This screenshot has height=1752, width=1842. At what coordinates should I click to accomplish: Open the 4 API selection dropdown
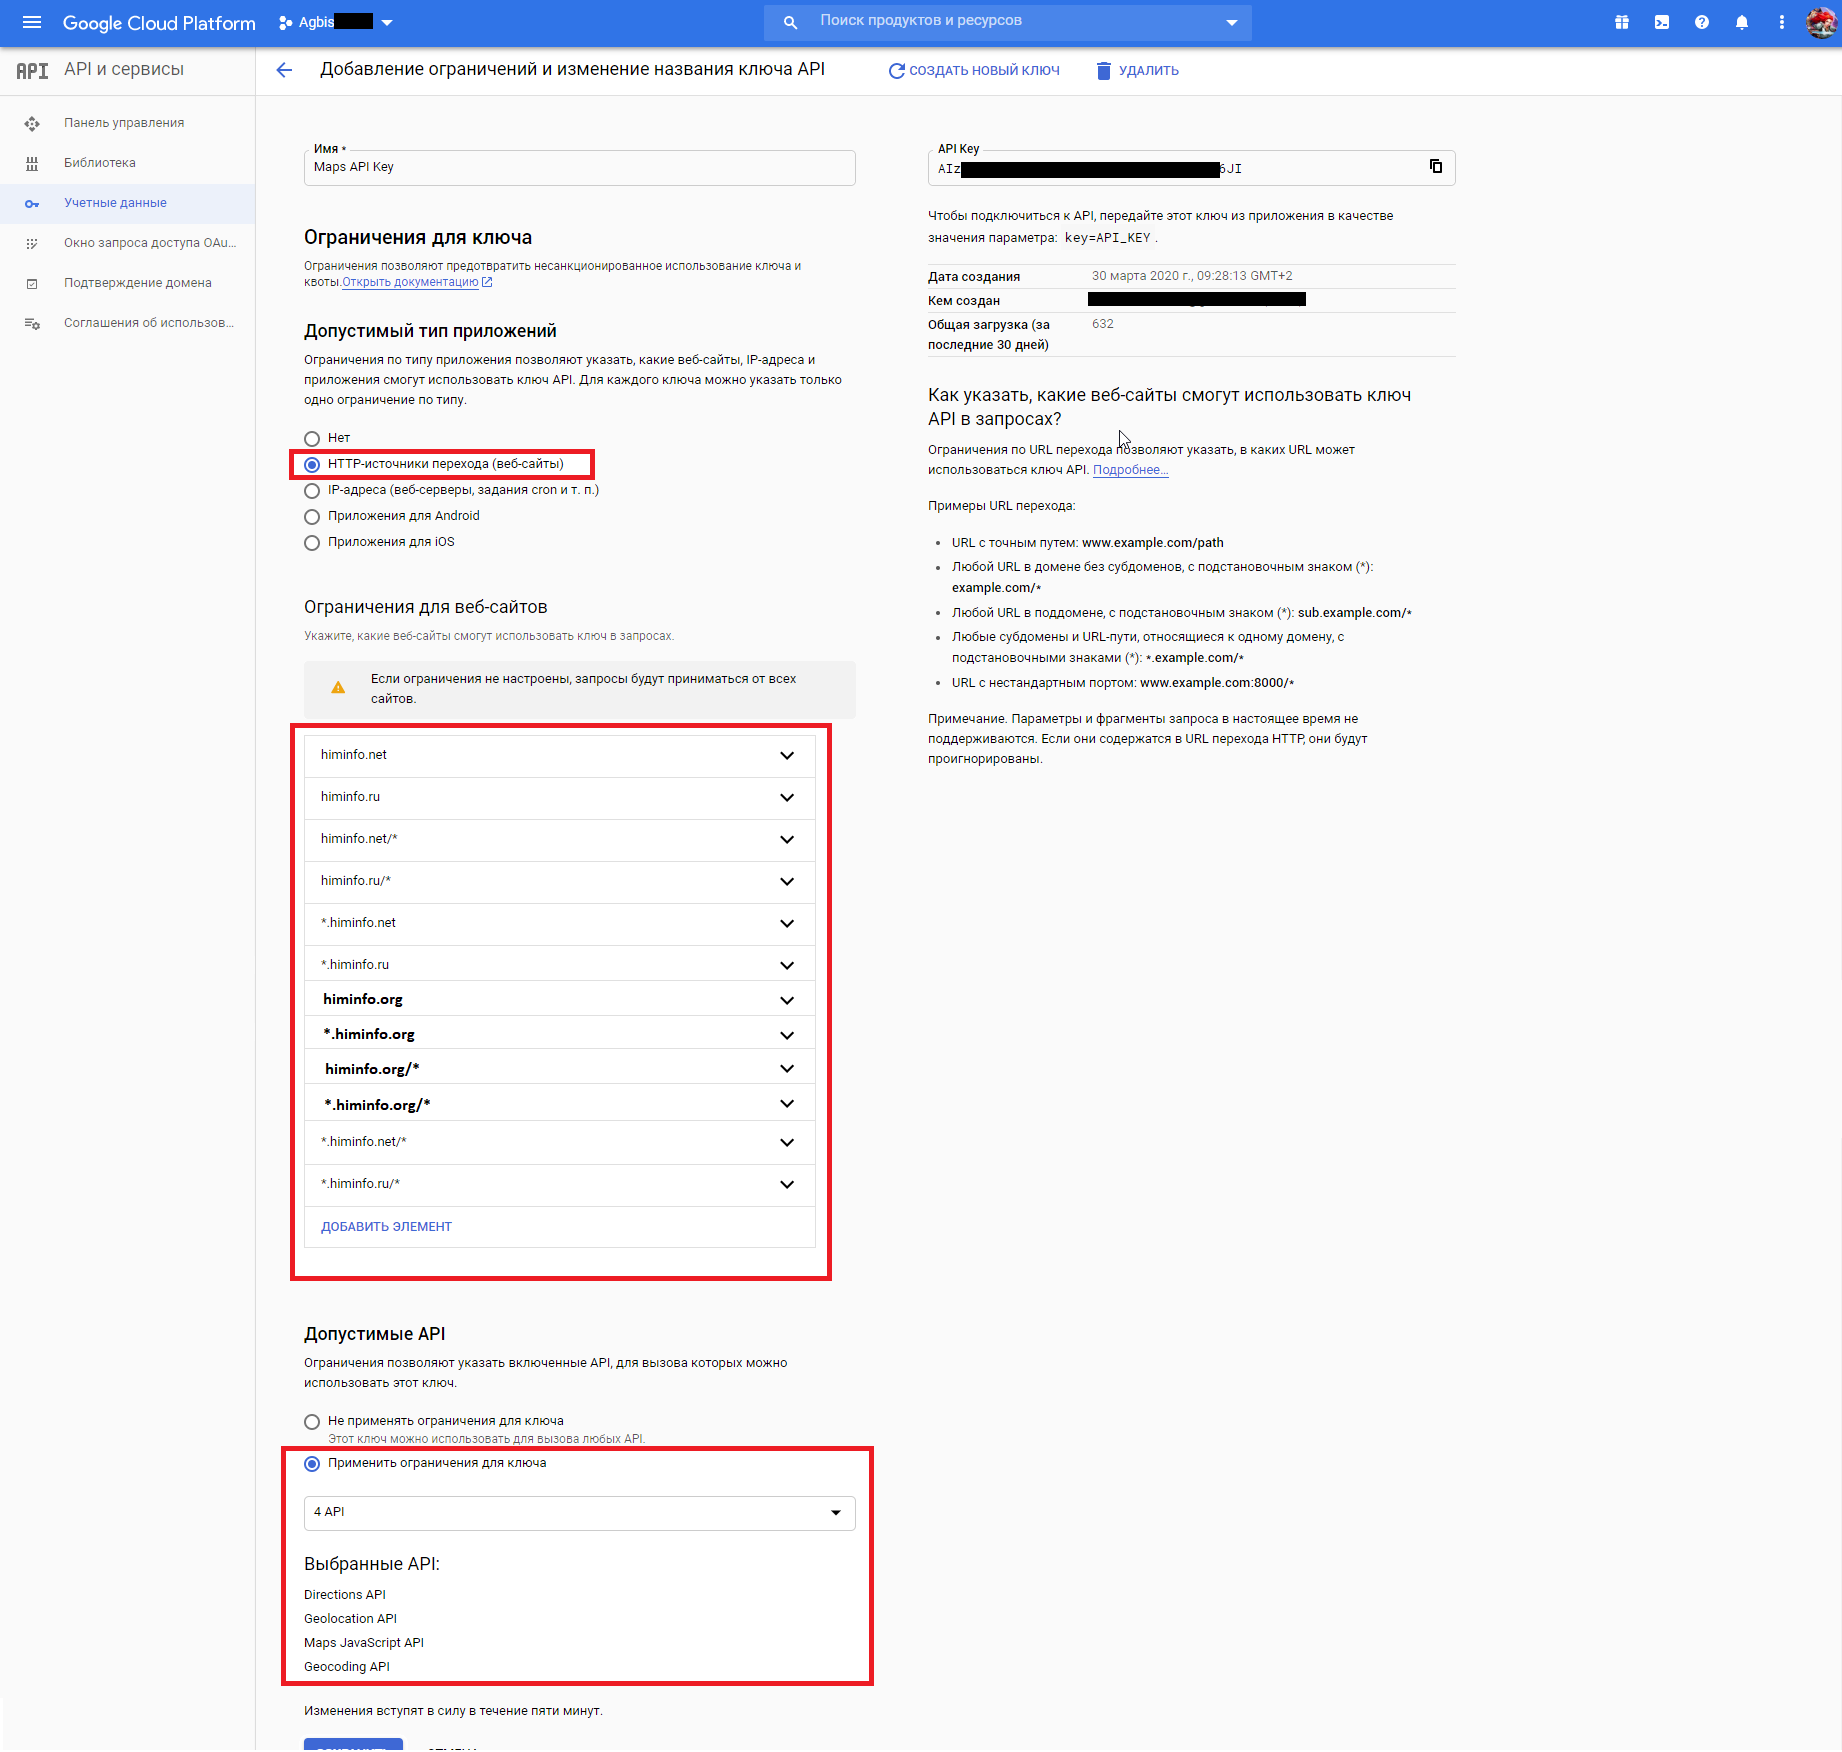(x=580, y=1512)
